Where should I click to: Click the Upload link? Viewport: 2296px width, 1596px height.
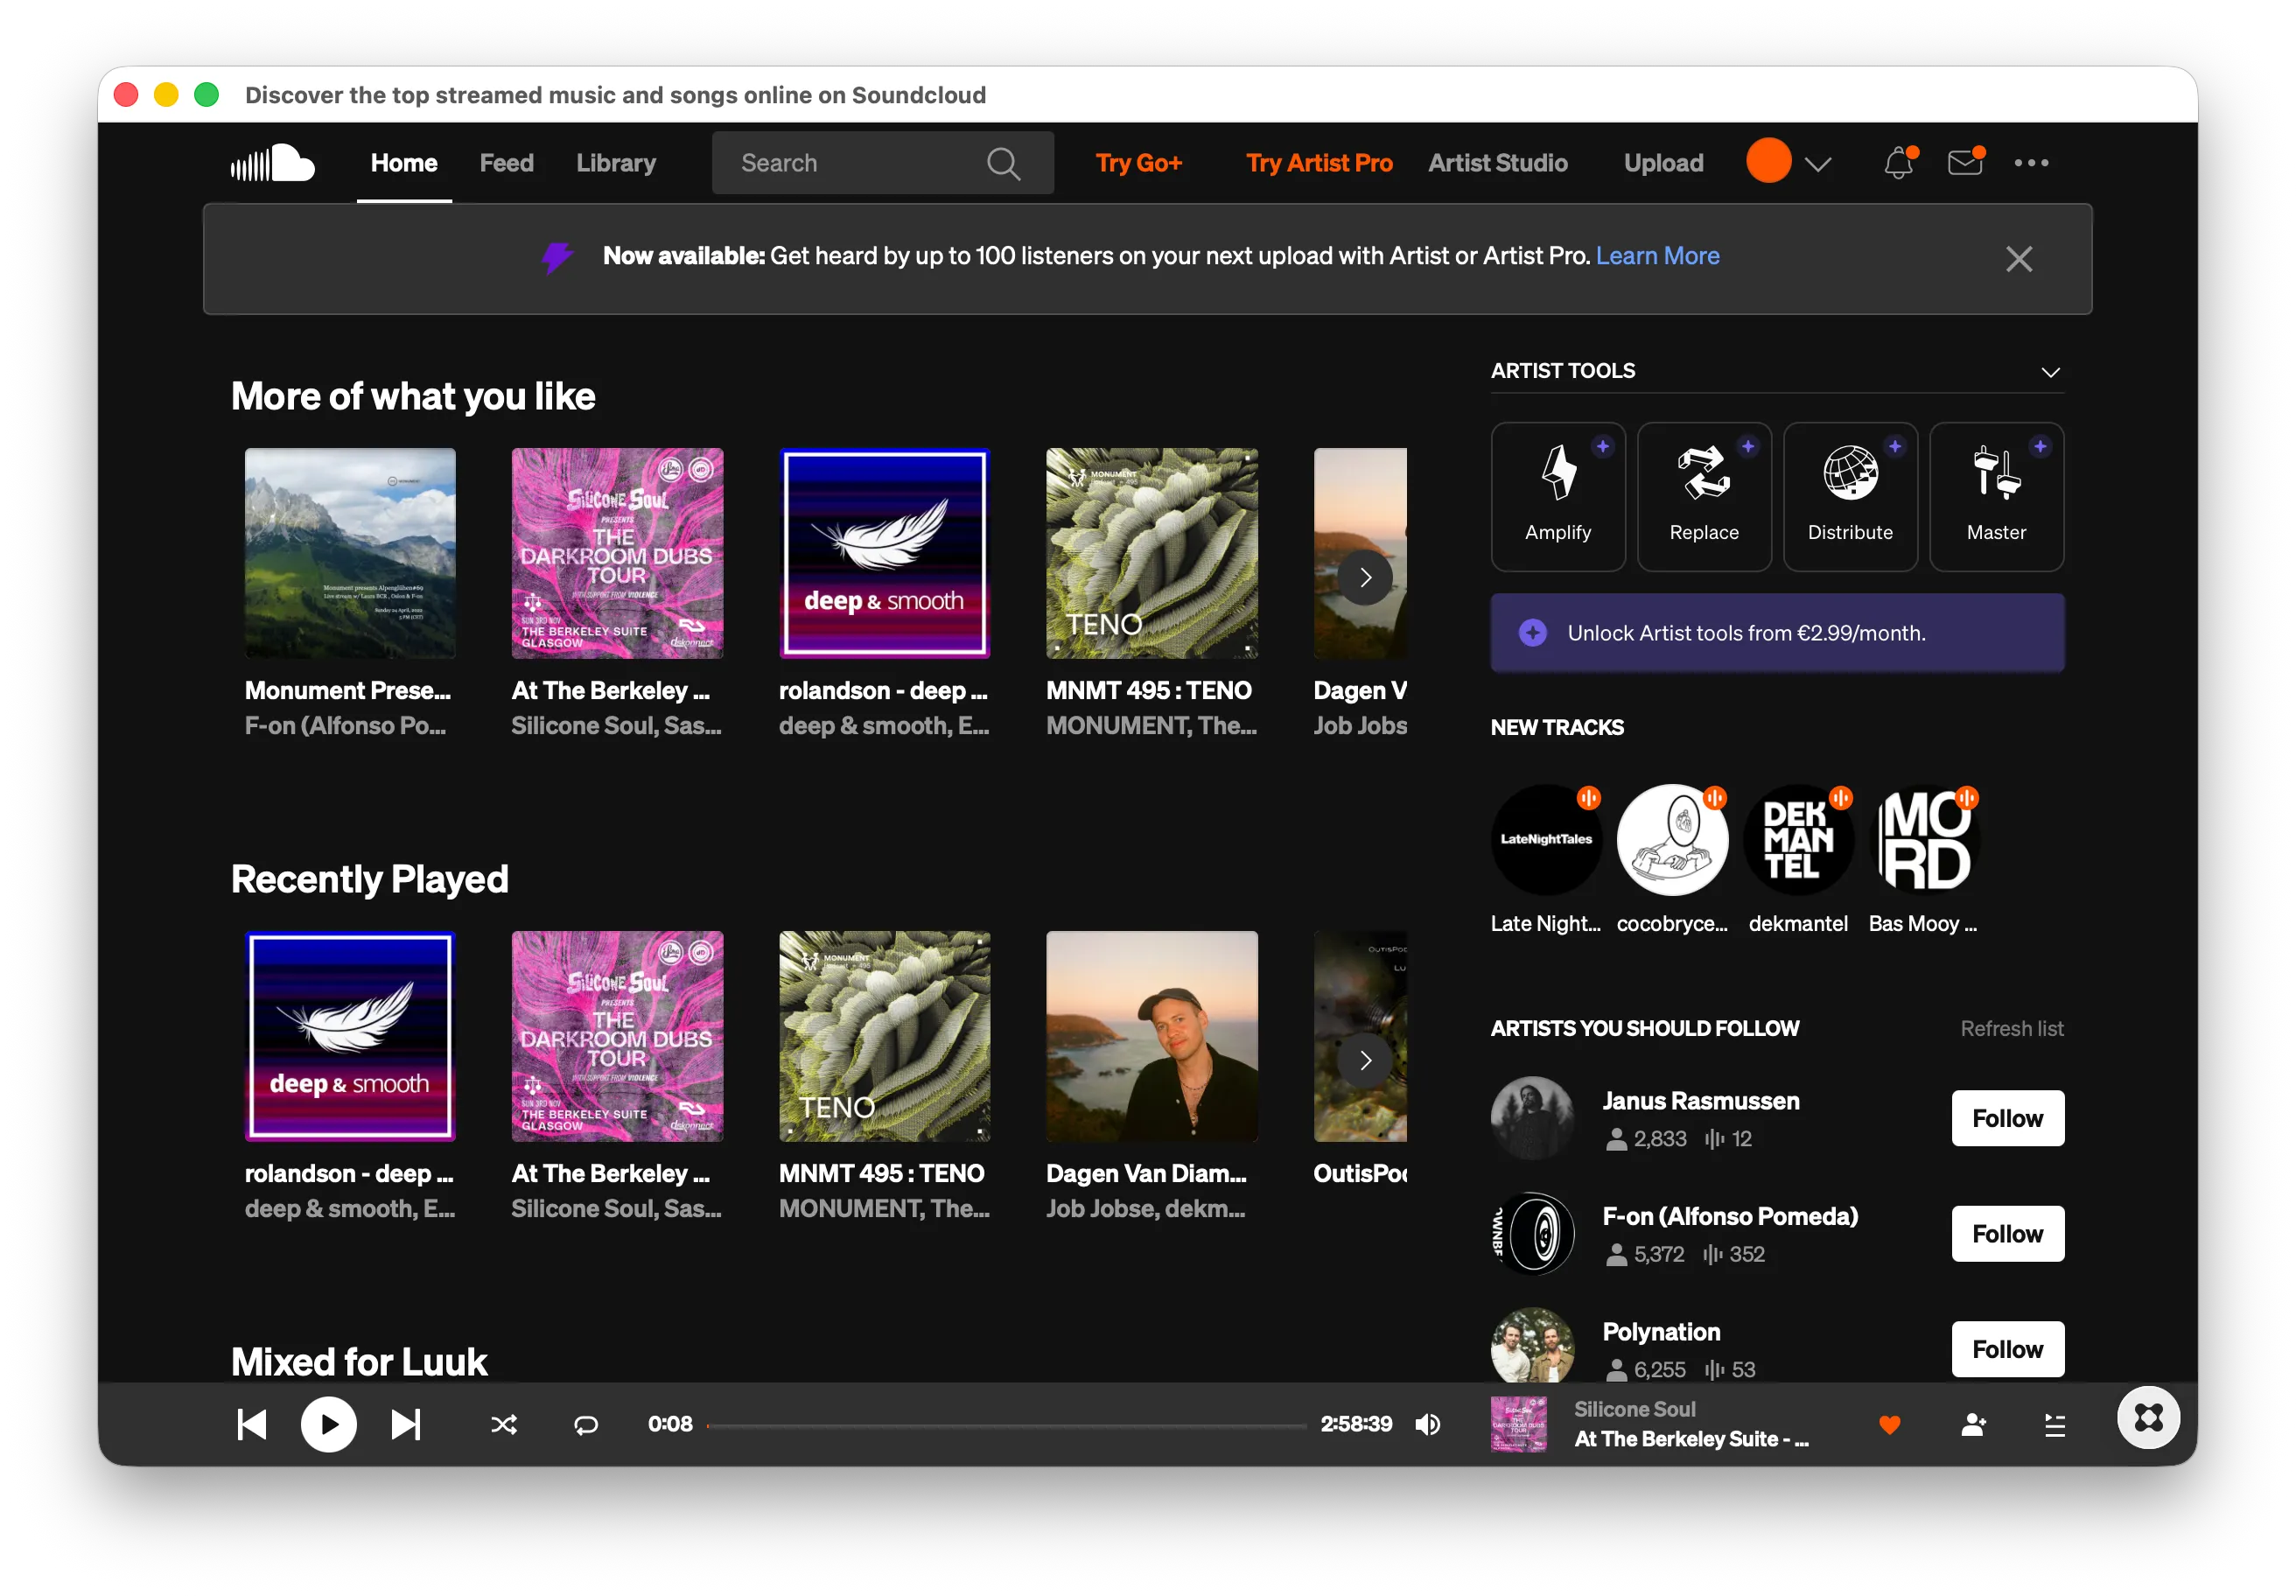click(1663, 162)
